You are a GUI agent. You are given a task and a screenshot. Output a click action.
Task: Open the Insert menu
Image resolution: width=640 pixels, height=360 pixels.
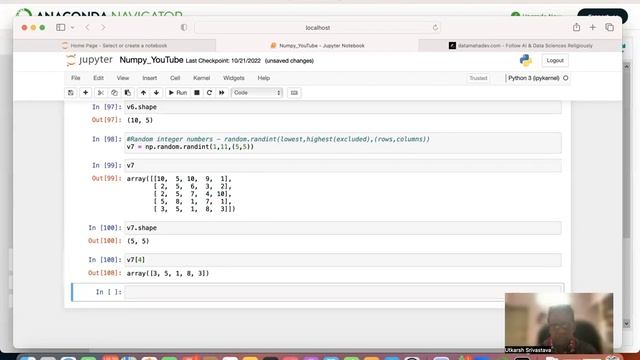tap(149, 78)
